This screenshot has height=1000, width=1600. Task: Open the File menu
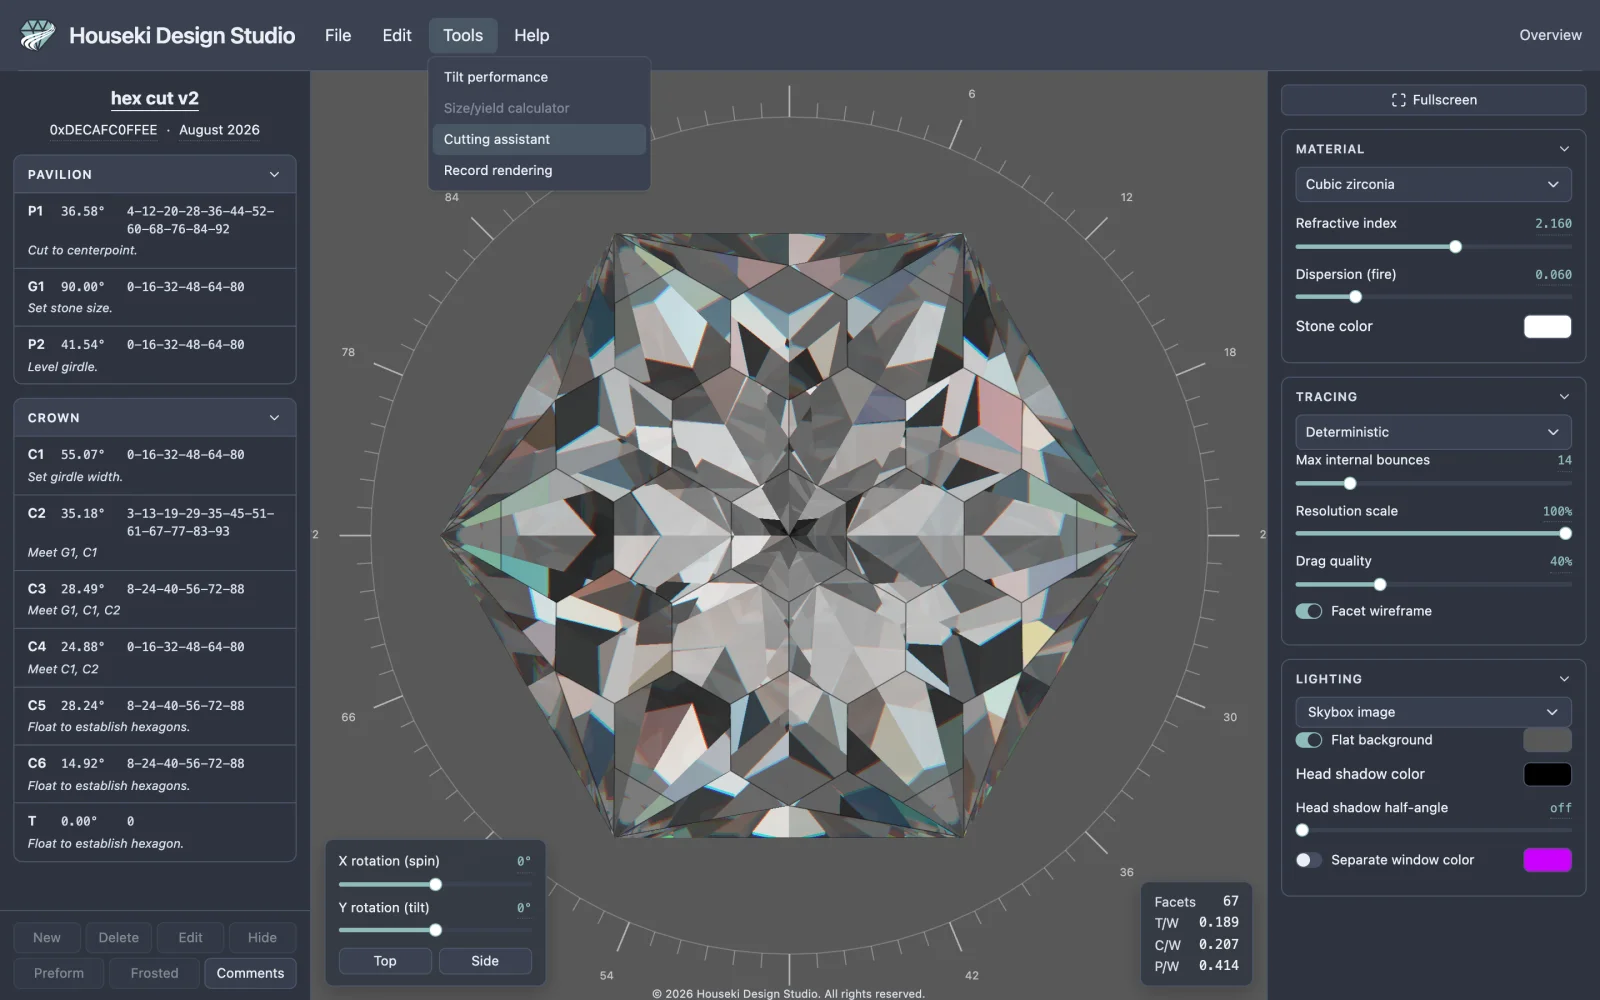click(x=338, y=35)
